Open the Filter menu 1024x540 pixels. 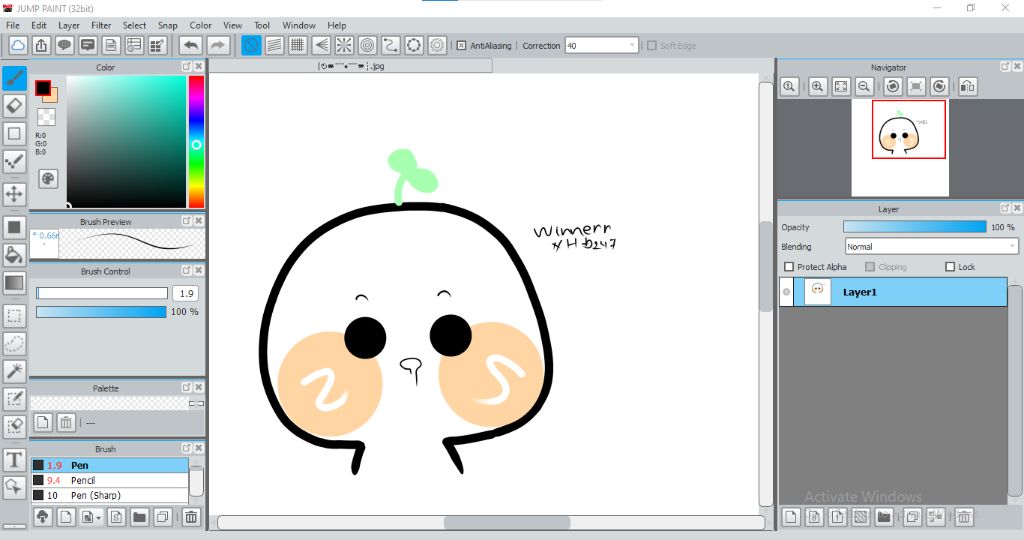coord(101,25)
